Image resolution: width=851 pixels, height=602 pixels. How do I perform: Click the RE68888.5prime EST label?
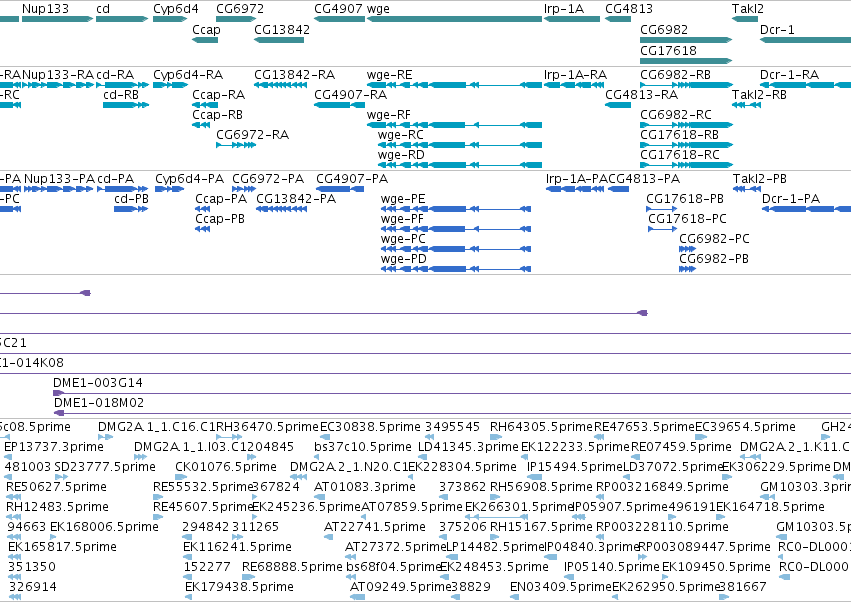tap(292, 567)
